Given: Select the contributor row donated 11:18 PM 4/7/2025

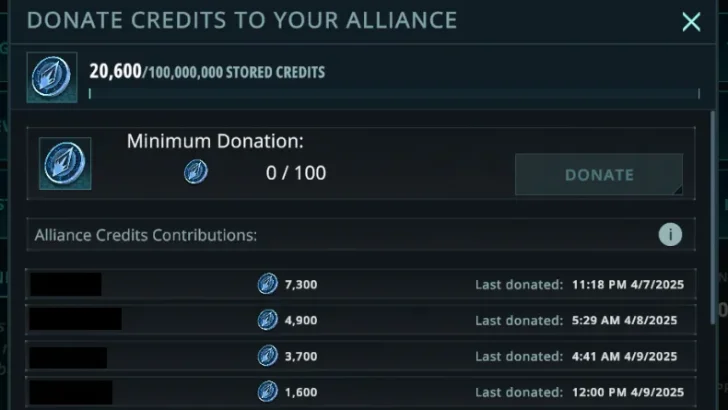Looking at the screenshot, I should 360,284.
